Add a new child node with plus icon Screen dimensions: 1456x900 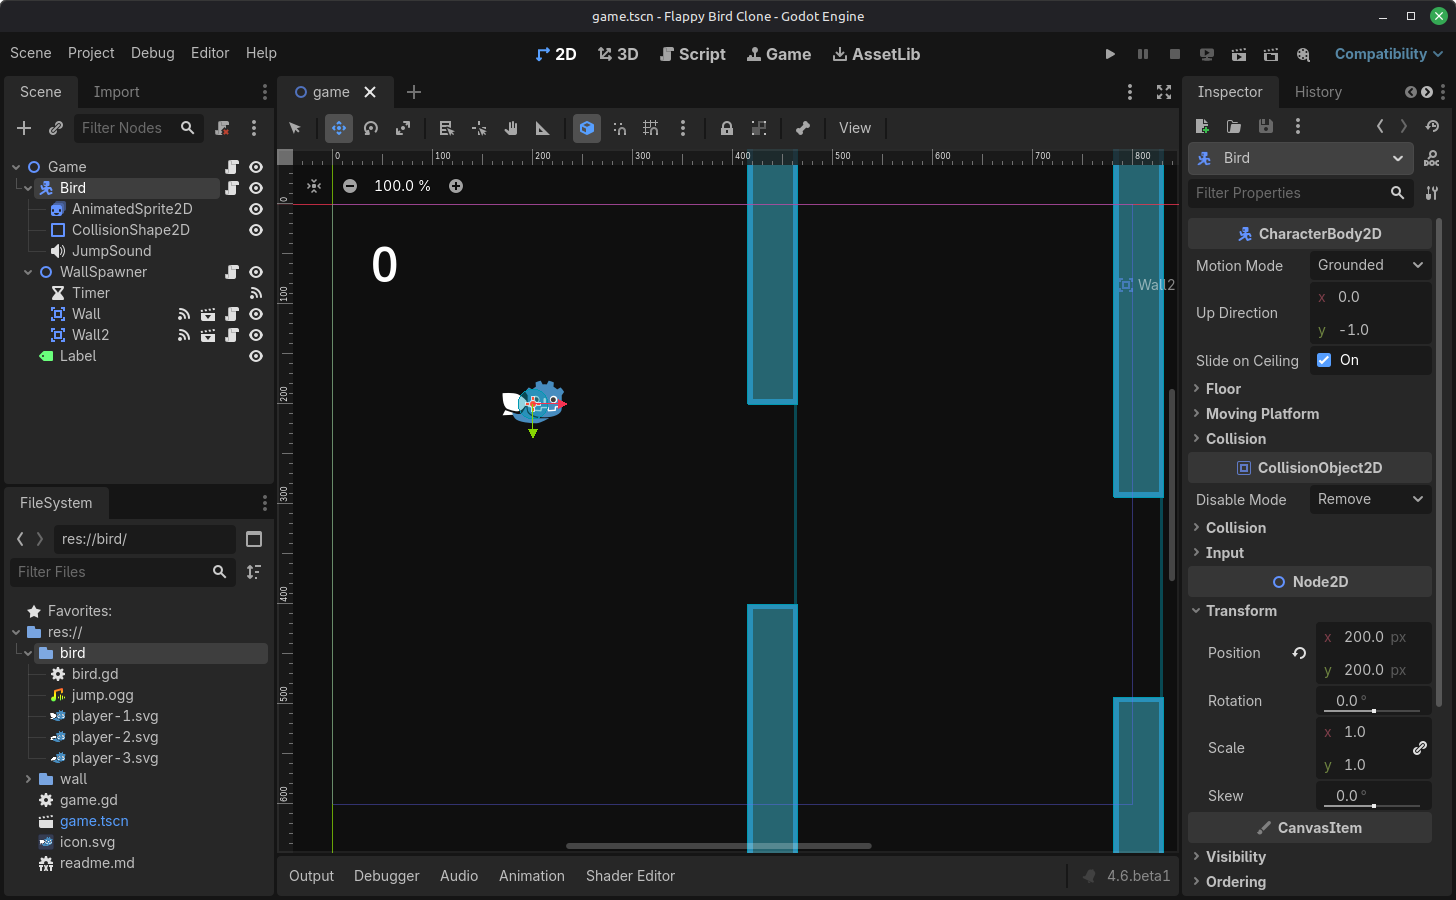24,128
